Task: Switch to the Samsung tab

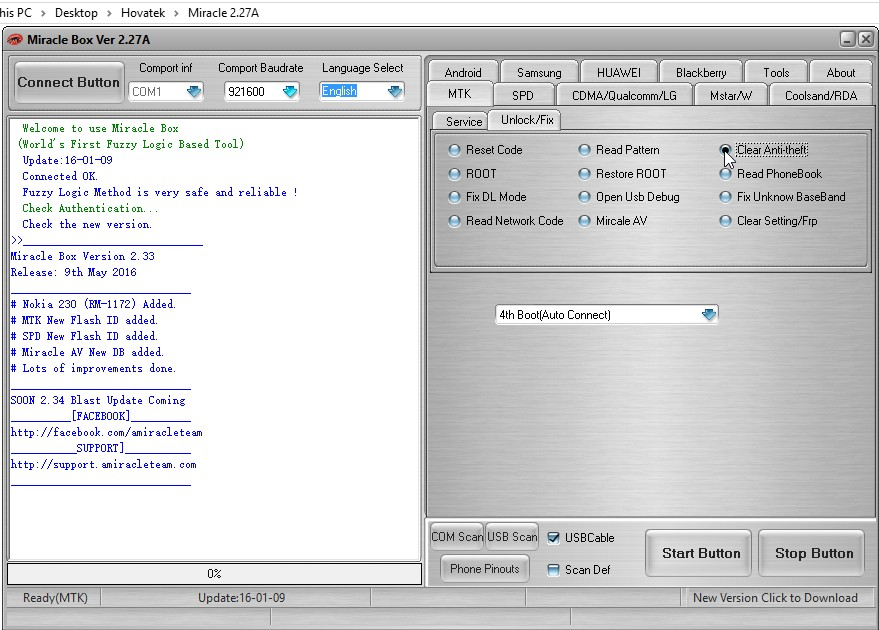Action: point(539,72)
